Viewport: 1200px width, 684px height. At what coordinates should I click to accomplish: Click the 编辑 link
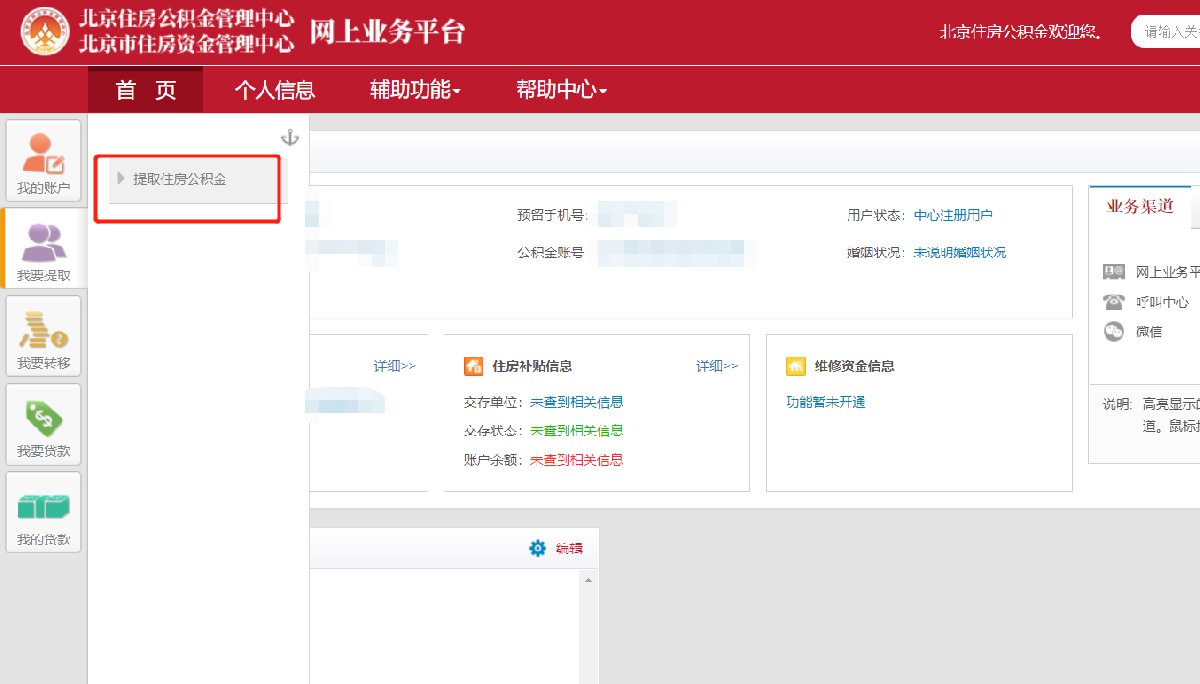pyautogui.click(x=569, y=548)
